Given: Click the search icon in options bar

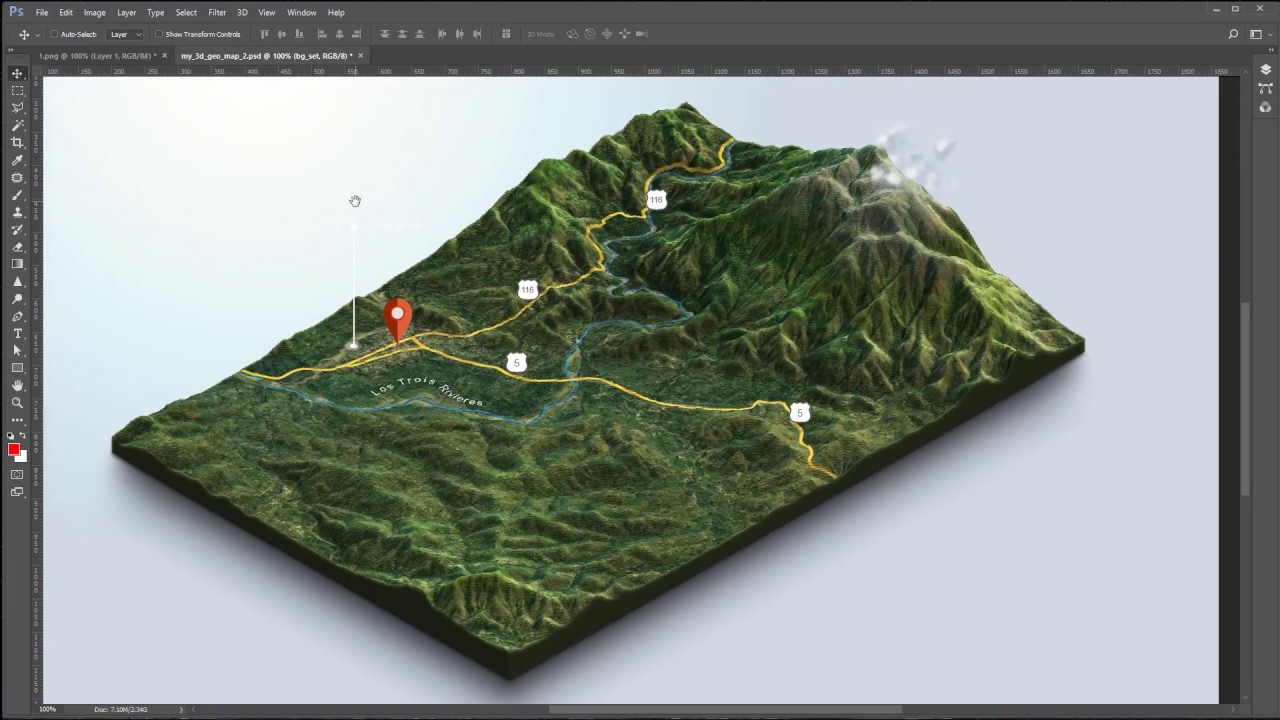Looking at the screenshot, I should pos(1233,34).
